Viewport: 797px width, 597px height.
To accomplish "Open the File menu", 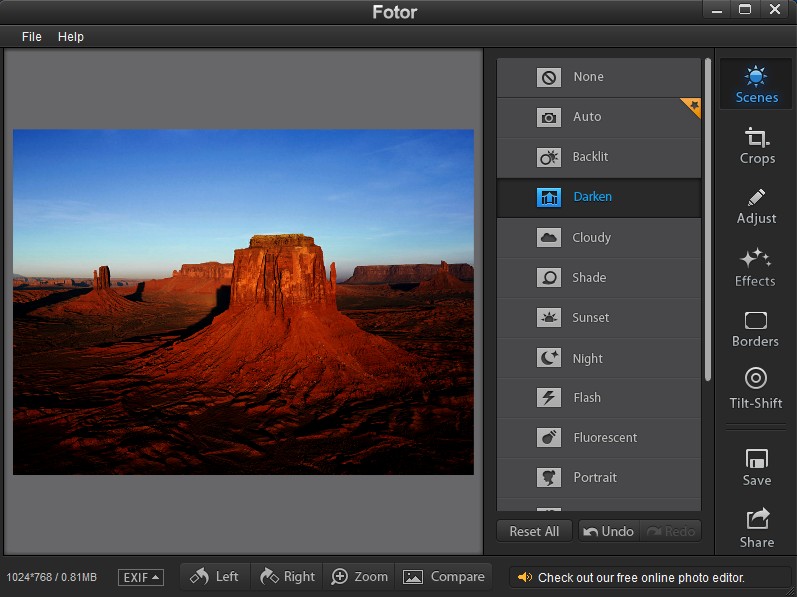I will click(x=32, y=36).
